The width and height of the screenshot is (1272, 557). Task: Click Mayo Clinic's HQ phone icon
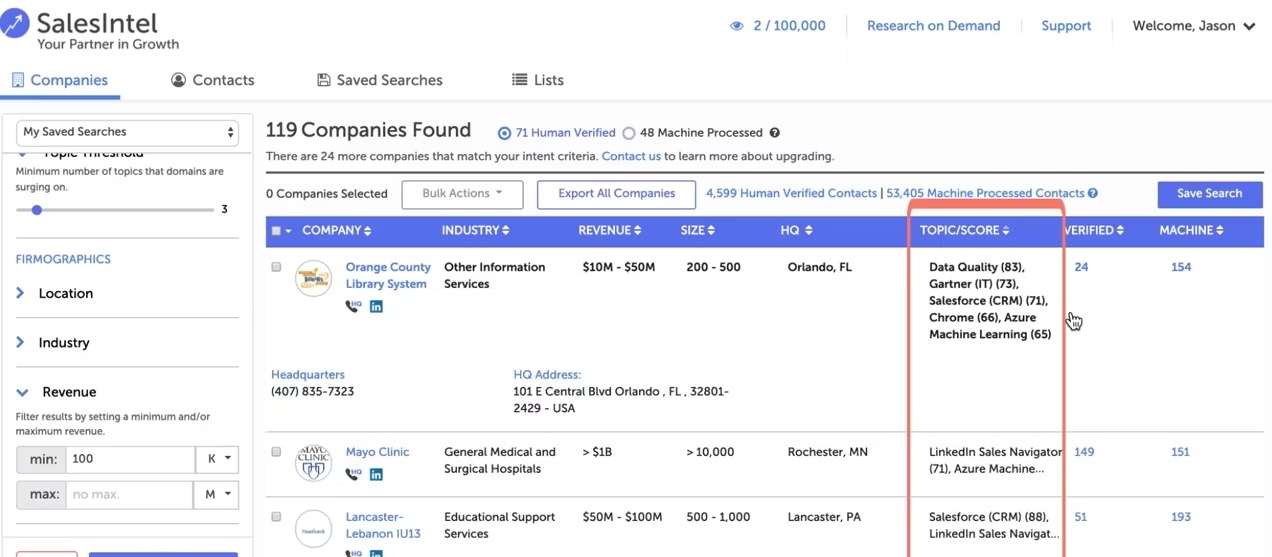point(353,475)
